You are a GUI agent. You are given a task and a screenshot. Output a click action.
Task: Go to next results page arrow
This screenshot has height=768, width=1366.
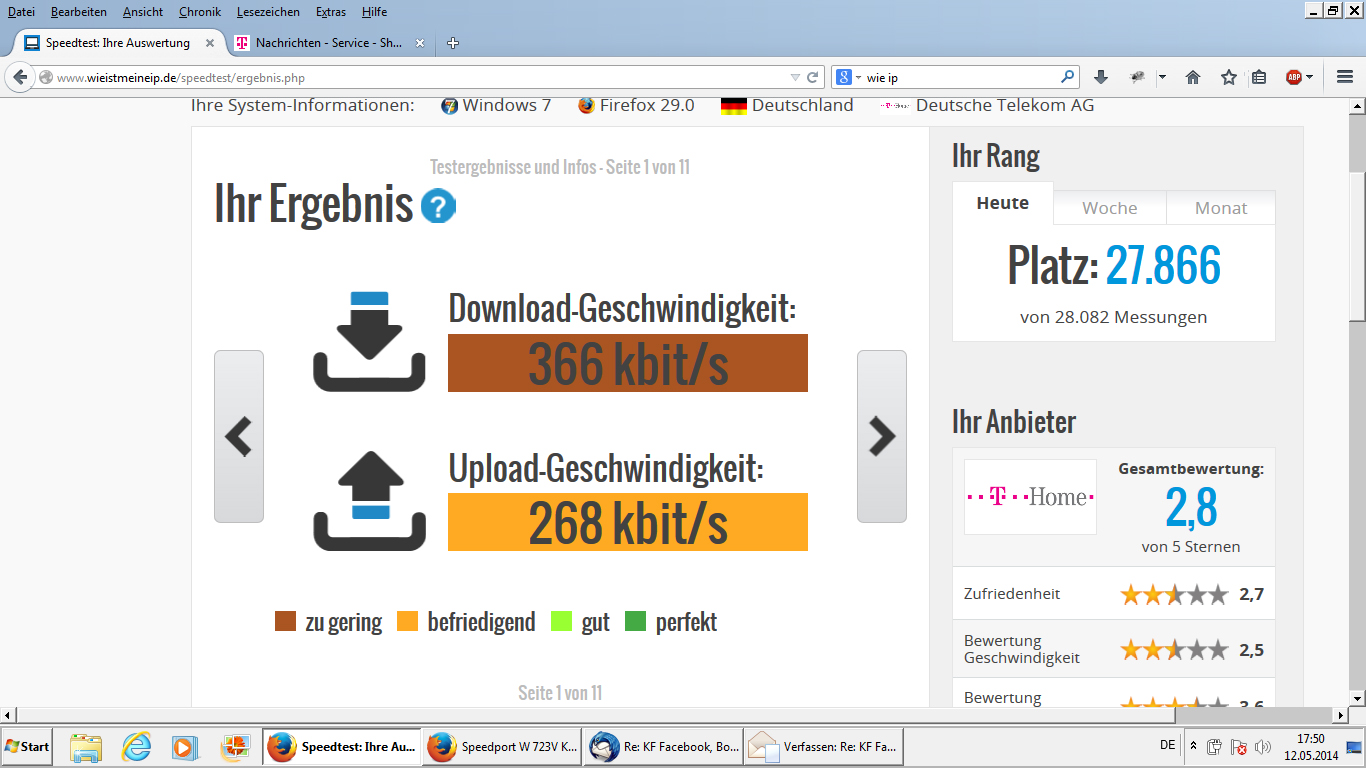point(881,436)
